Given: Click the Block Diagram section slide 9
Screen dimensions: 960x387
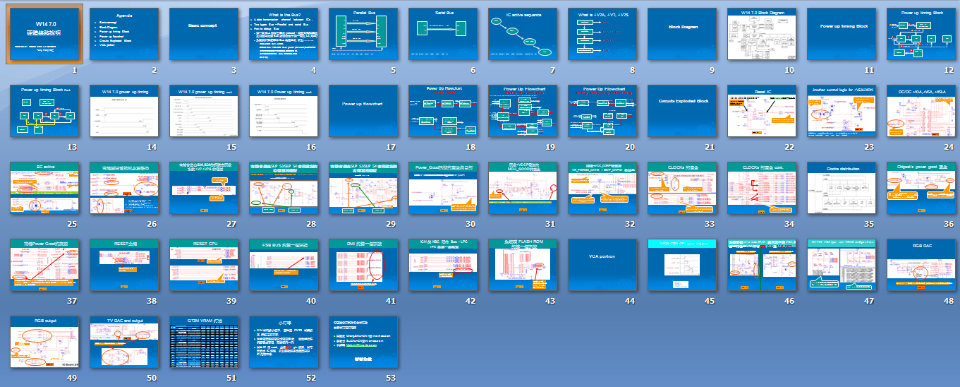Looking at the screenshot, I should tap(682, 34).
